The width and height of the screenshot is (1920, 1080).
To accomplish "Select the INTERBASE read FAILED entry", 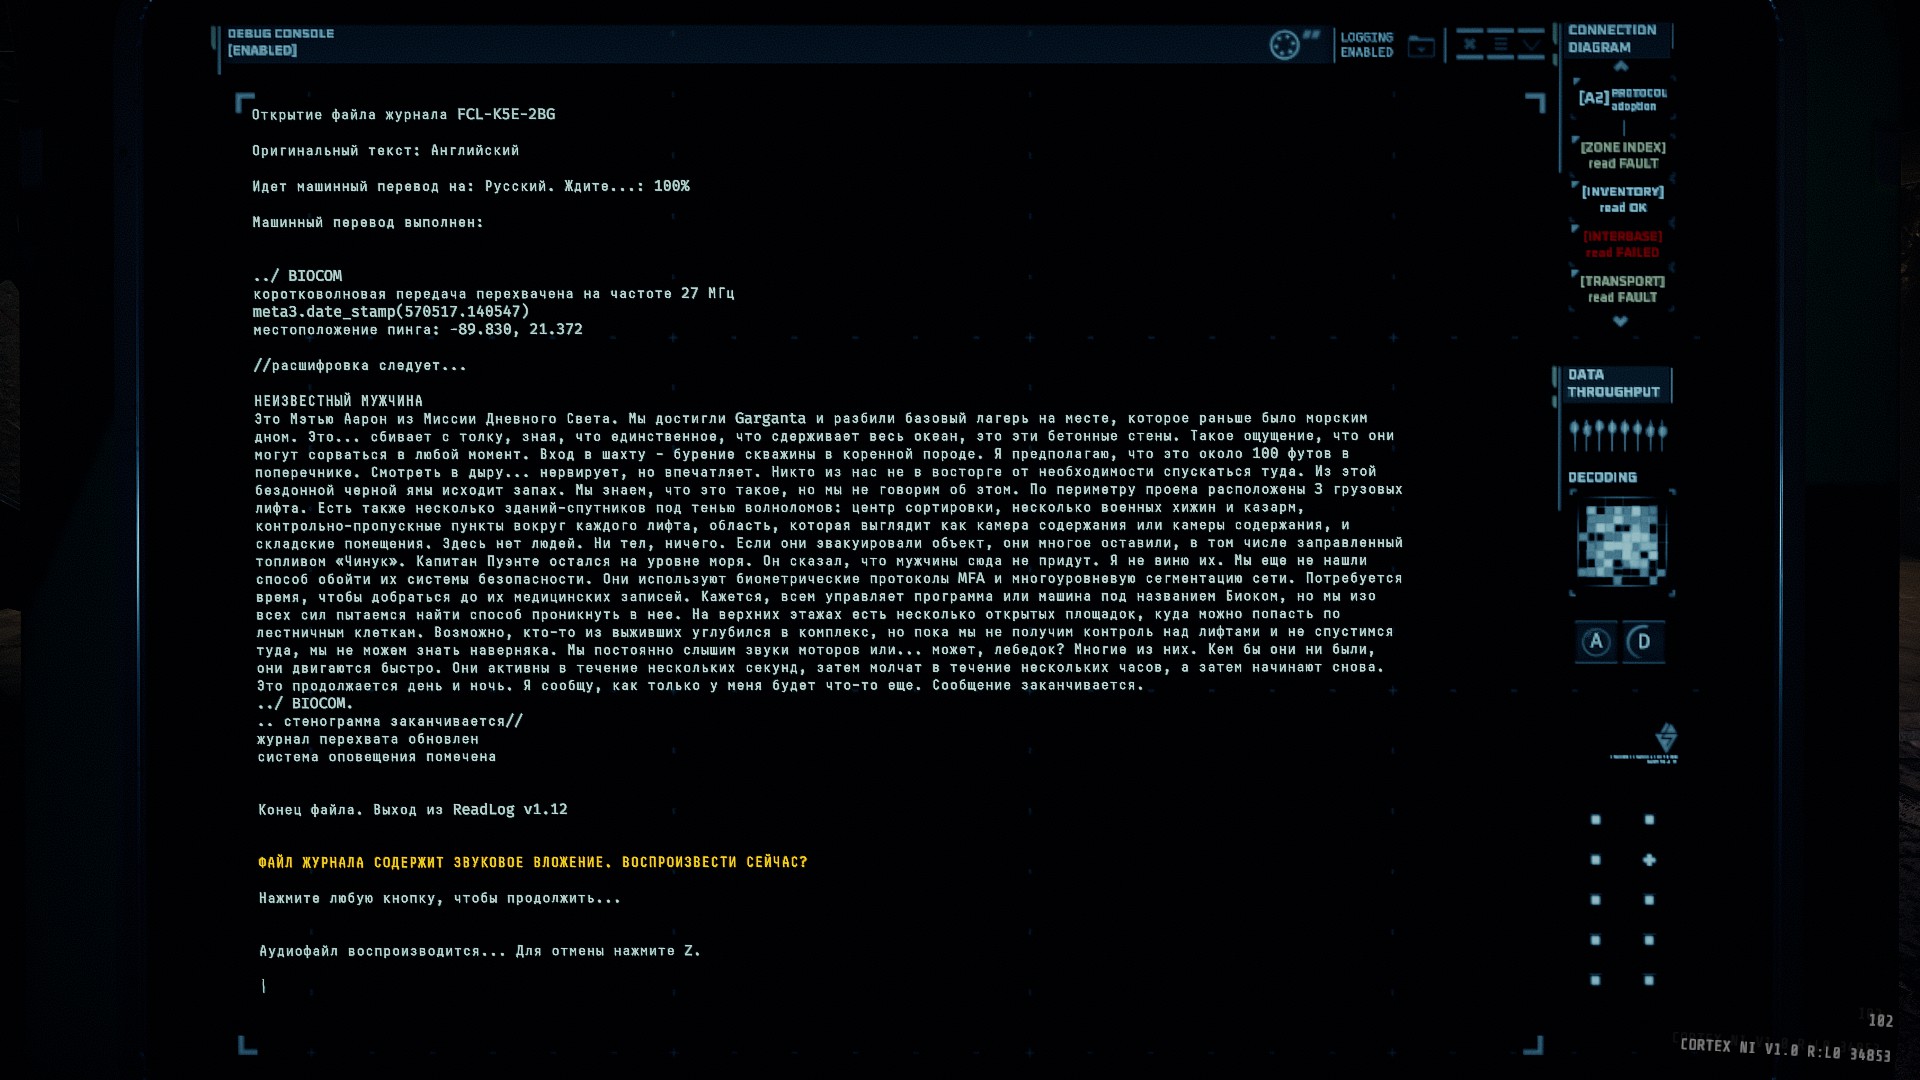I will [x=1623, y=244].
